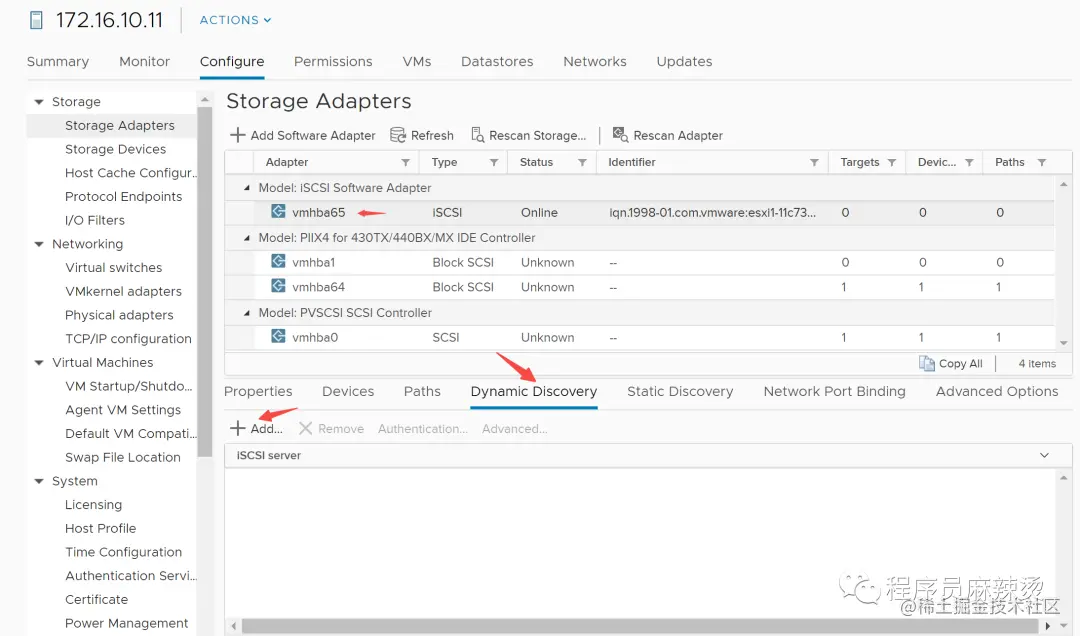Viewport: 1080px width, 636px height.
Task: Open VMkernel adapters in sidebar
Action: (123, 291)
